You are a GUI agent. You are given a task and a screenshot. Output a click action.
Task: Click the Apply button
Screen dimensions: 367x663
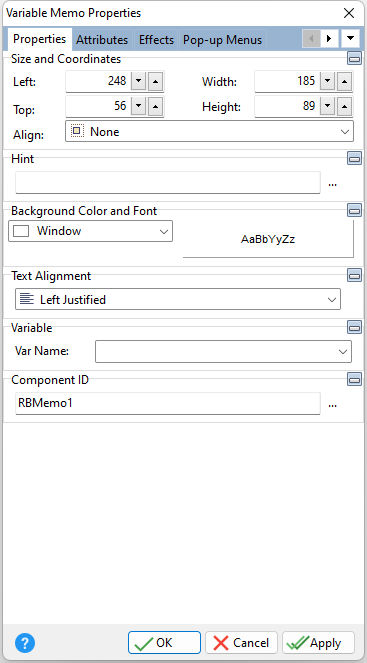318,643
